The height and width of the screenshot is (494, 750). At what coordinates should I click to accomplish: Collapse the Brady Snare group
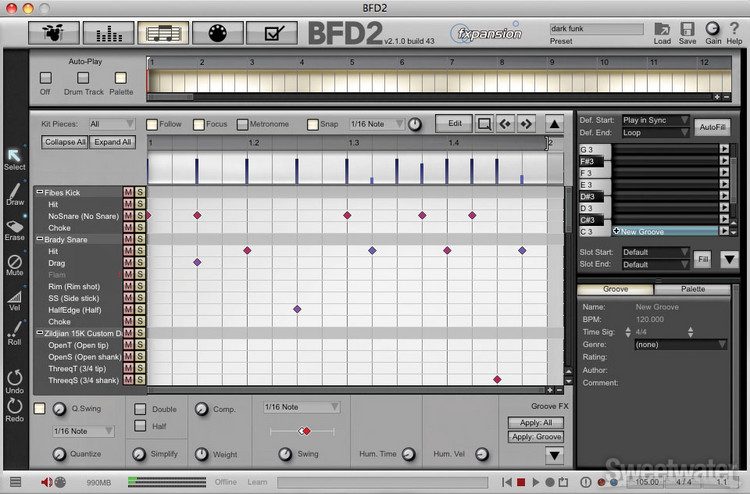(x=40, y=239)
